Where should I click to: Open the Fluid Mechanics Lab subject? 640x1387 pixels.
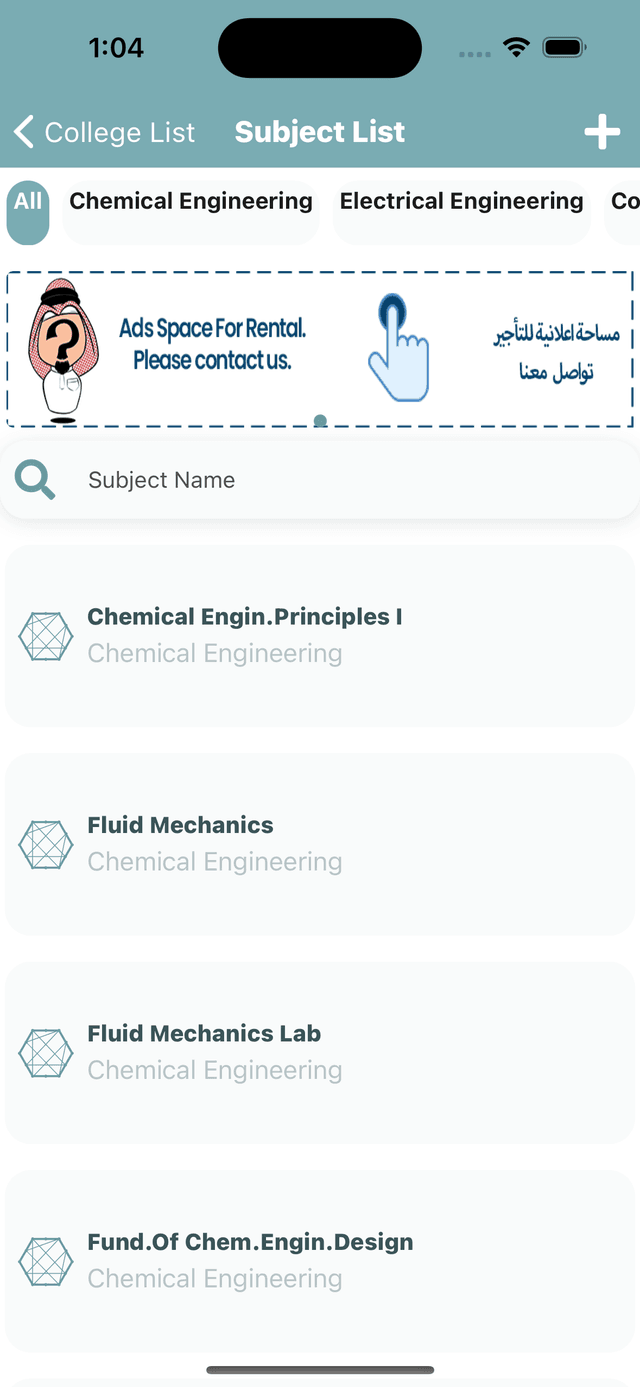[x=320, y=1053]
